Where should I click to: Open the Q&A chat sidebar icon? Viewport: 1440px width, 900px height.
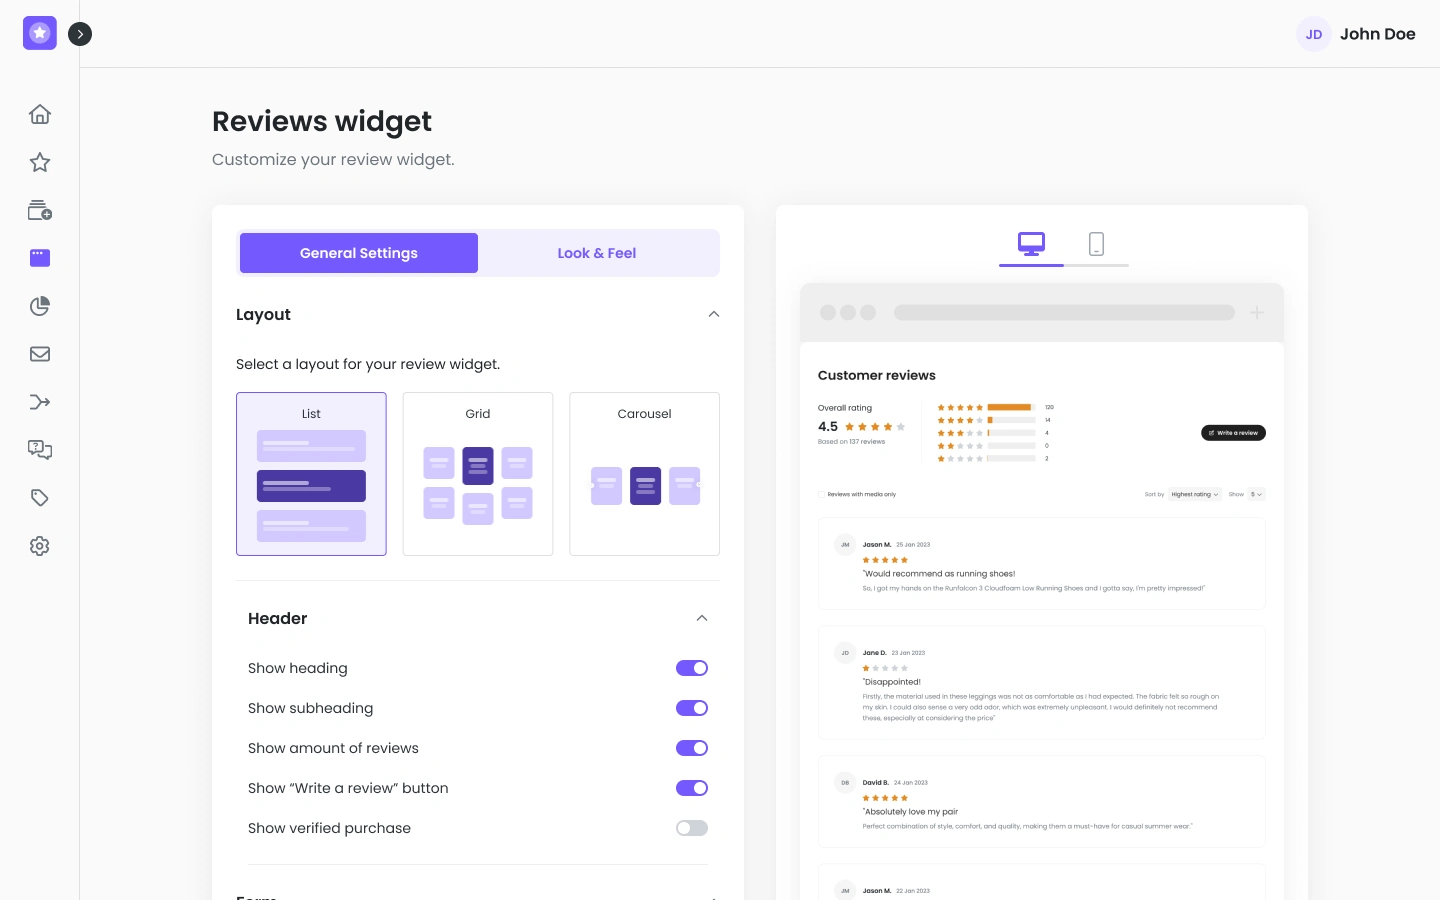click(40, 450)
